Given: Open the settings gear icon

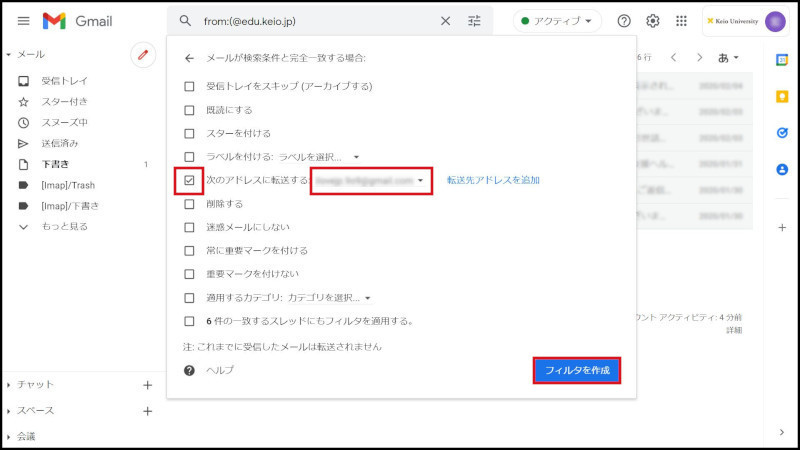Looking at the screenshot, I should pyautogui.click(x=653, y=21).
